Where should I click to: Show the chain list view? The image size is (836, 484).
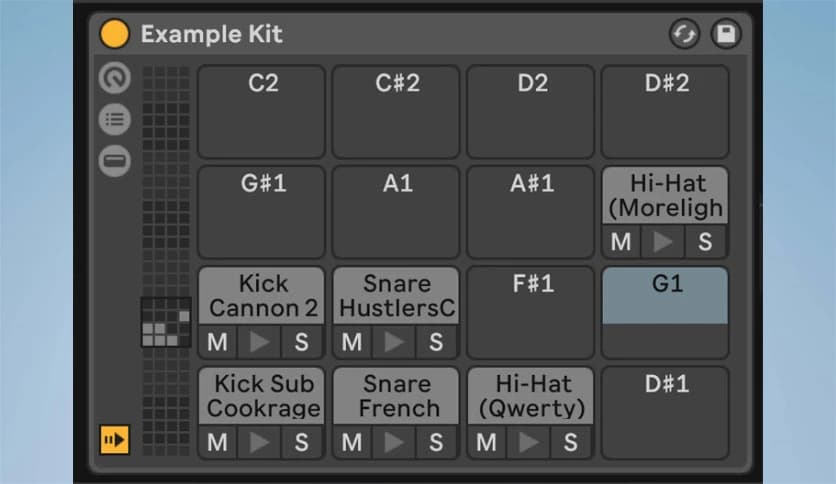click(x=115, y=120)
